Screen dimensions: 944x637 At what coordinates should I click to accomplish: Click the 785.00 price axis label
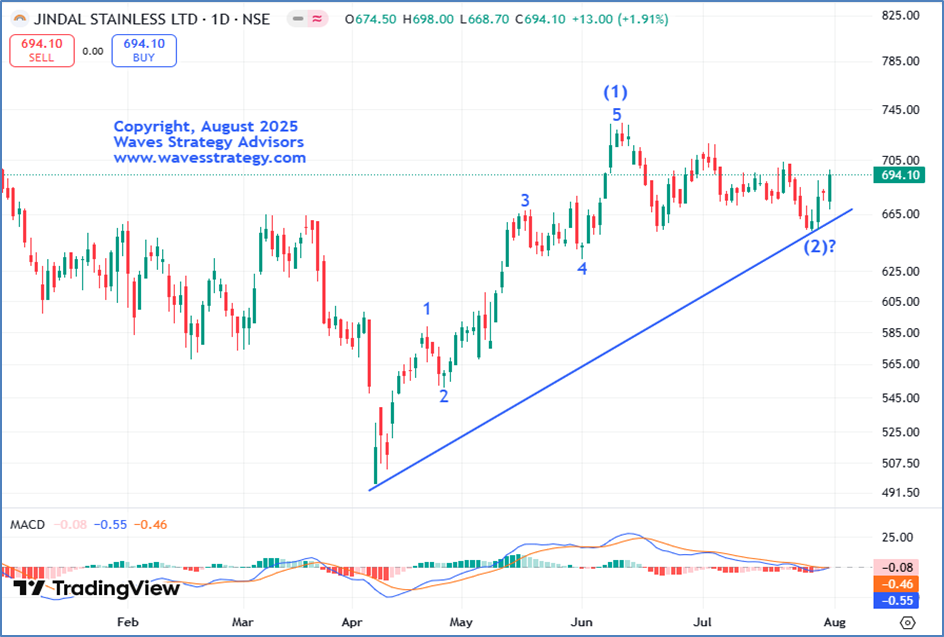[901, 61]
